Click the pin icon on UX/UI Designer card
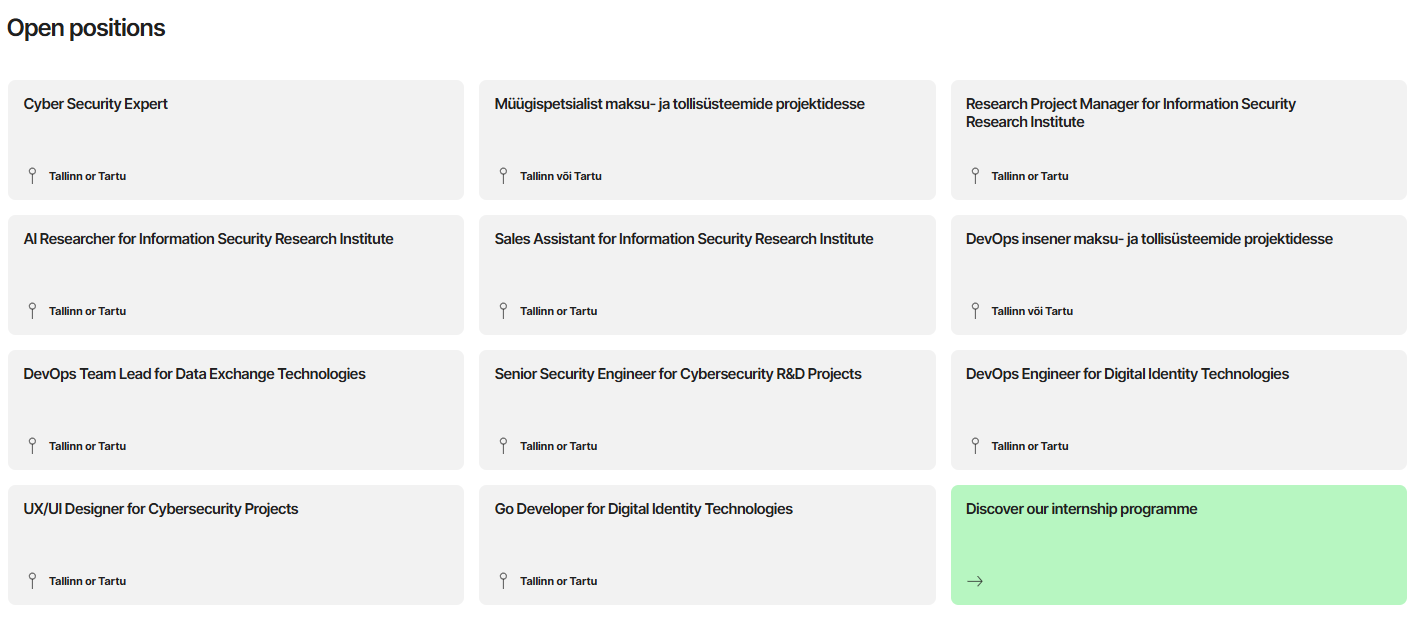1410x618 pixels. coord(33,580)
